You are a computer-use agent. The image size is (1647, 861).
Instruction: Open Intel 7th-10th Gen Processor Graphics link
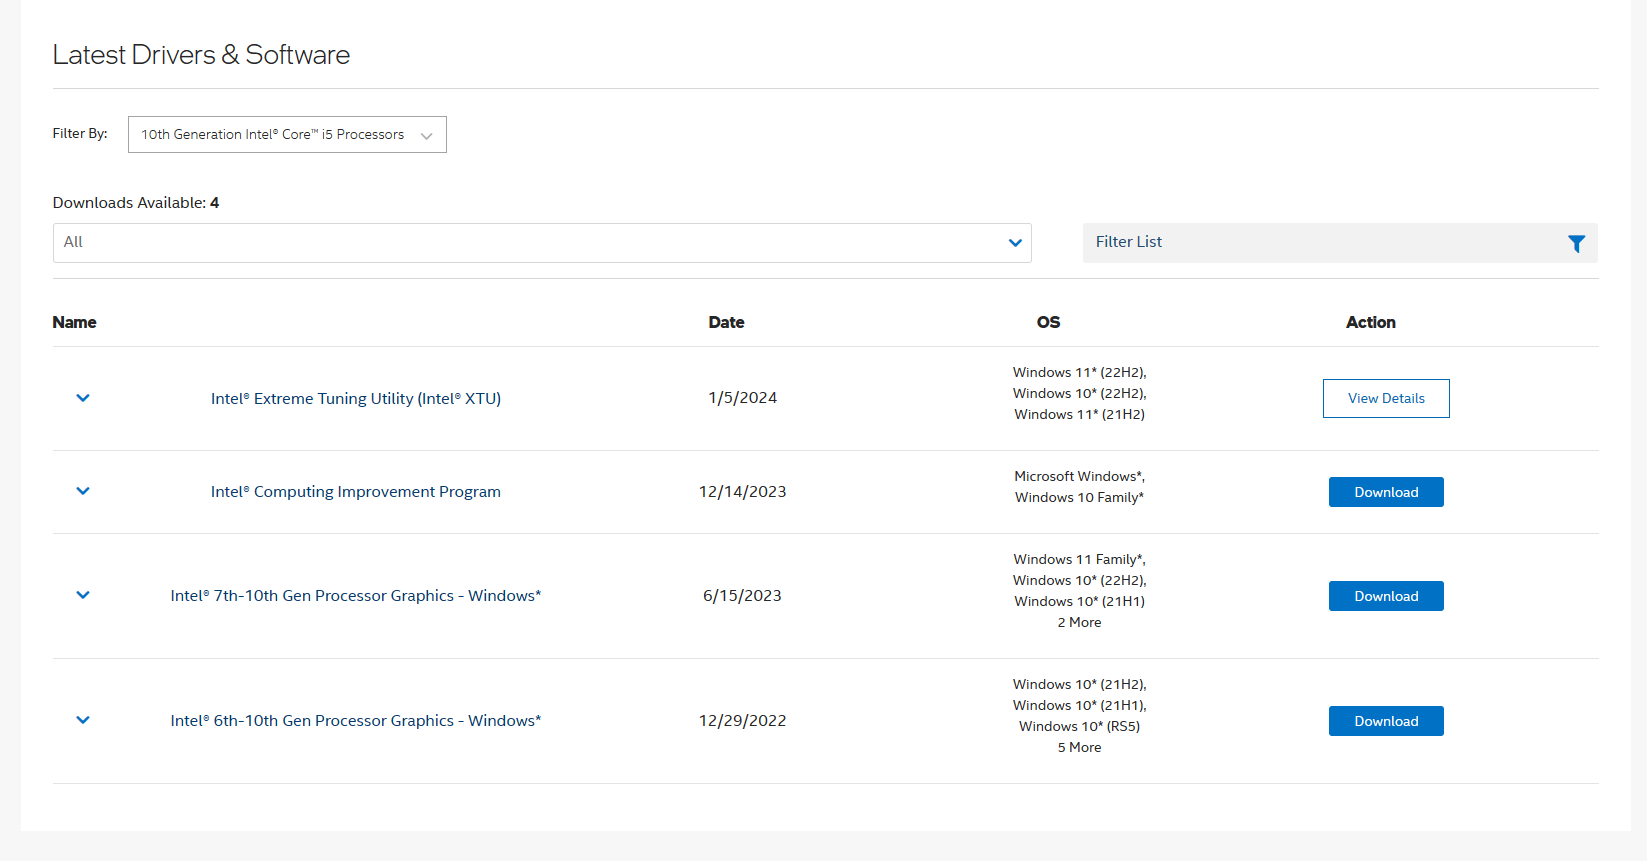click(x=356, y=596)
